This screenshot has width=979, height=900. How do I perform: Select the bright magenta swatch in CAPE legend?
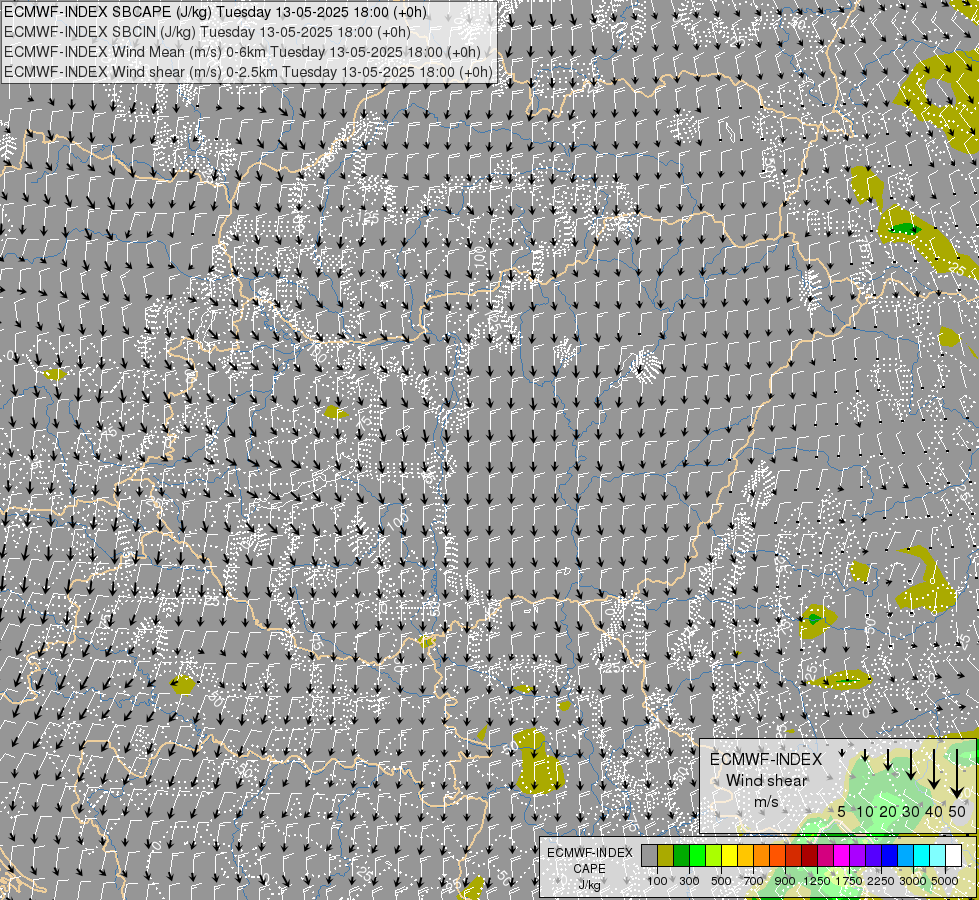(x=842, y=856)
